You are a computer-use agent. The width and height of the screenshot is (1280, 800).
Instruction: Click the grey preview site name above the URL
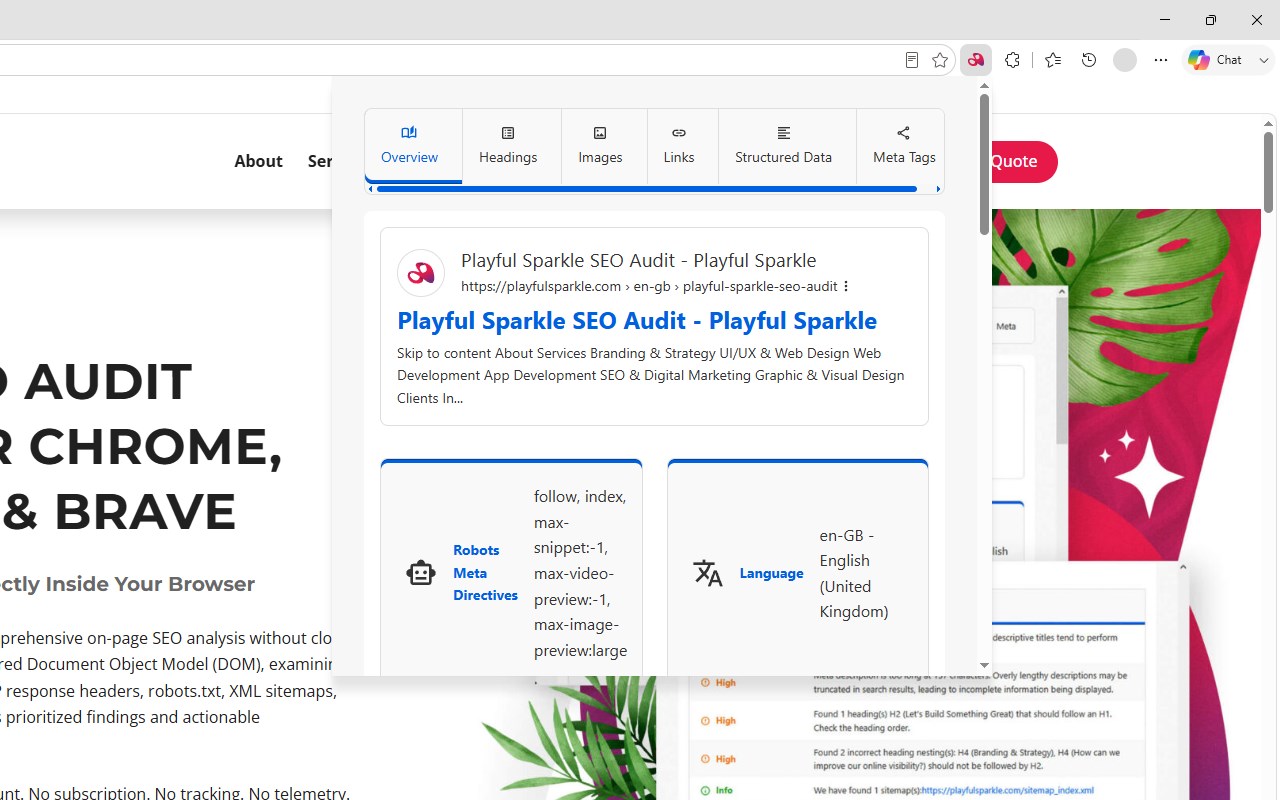(x=639, y=260)
